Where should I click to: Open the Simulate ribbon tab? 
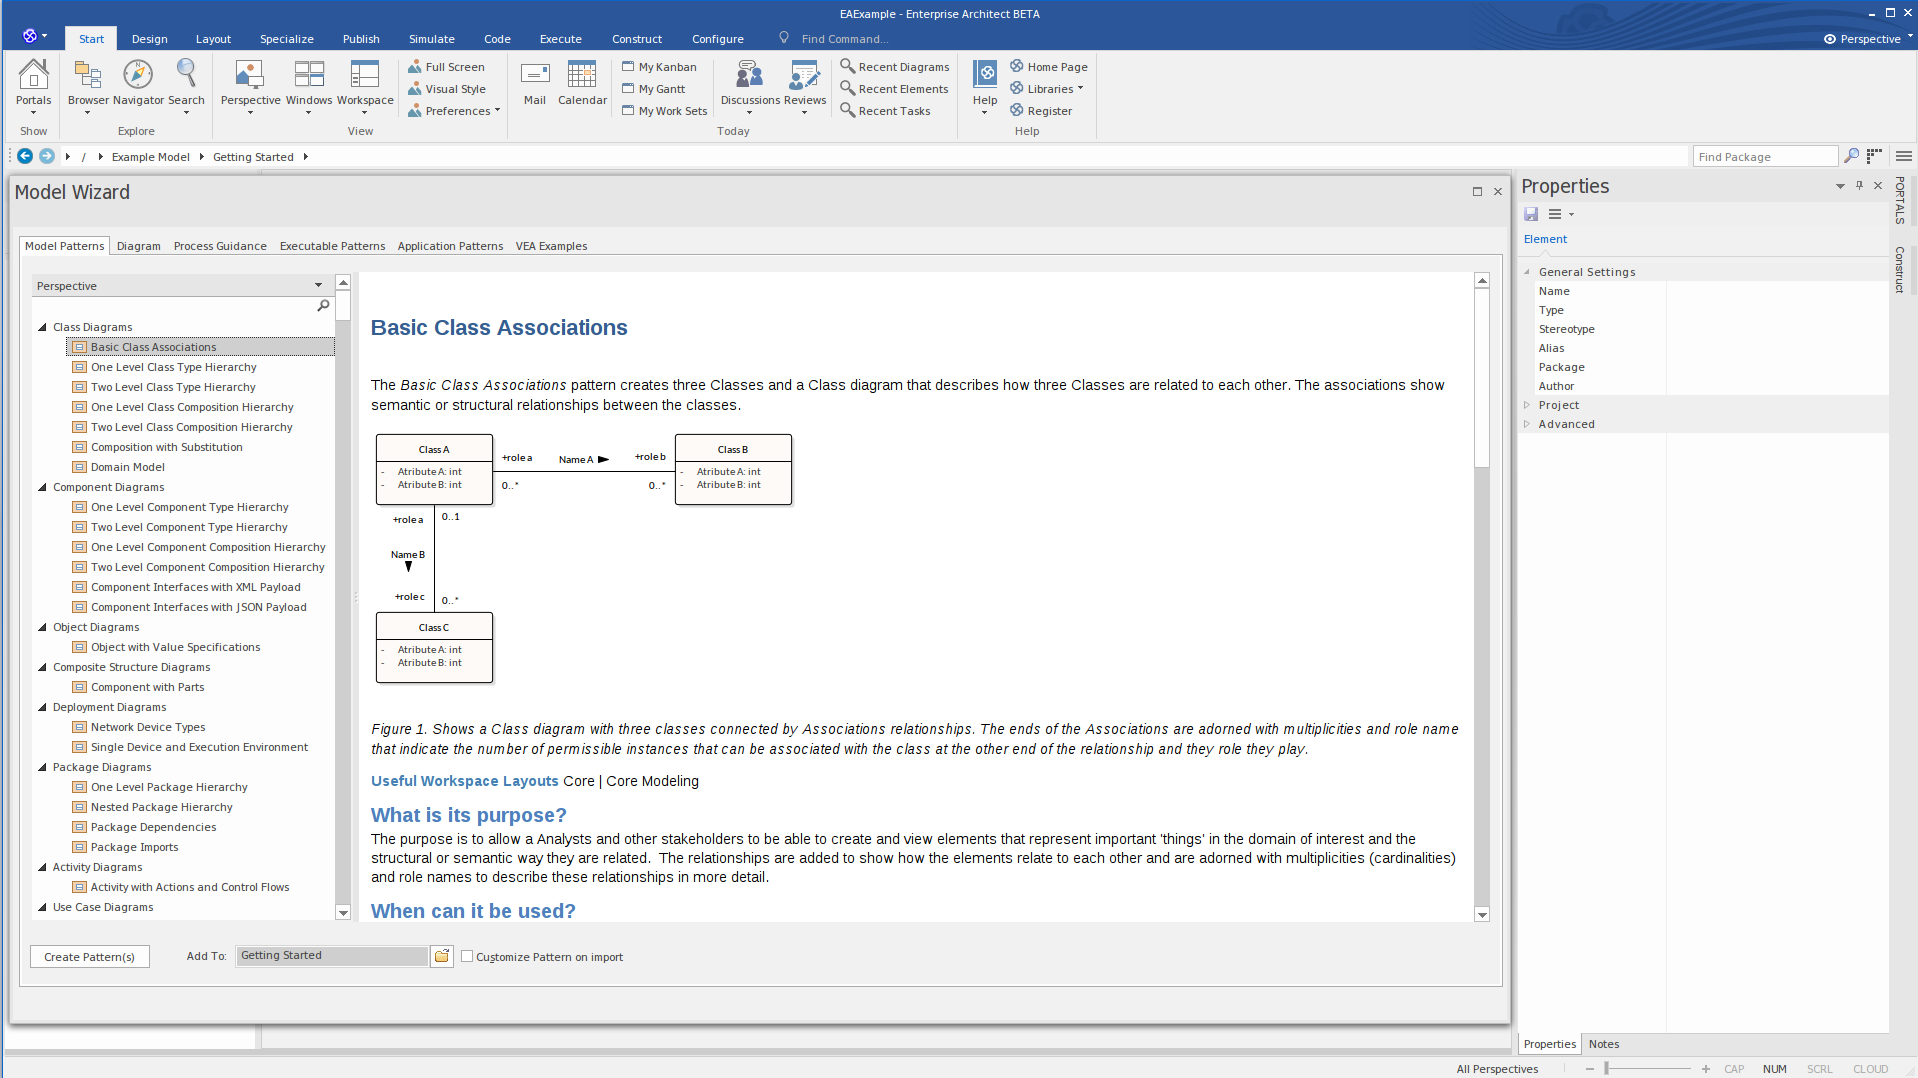pyautogui.click(x=431, y=39)
